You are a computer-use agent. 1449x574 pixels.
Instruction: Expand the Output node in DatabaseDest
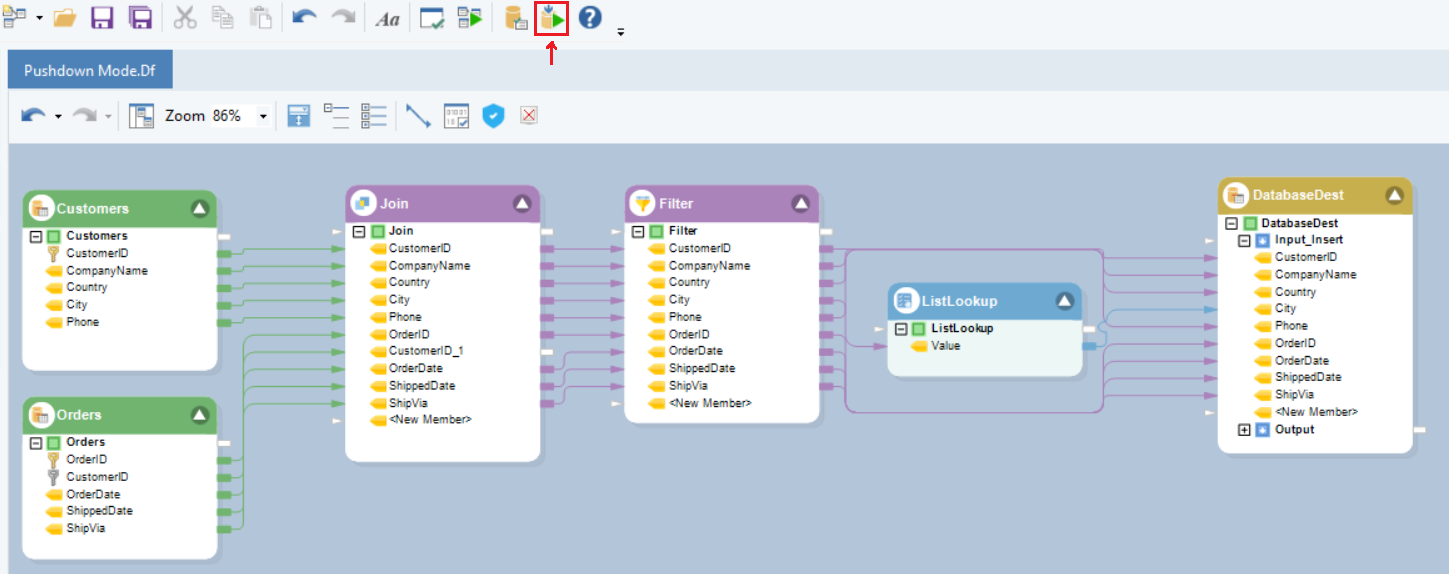1244,430
